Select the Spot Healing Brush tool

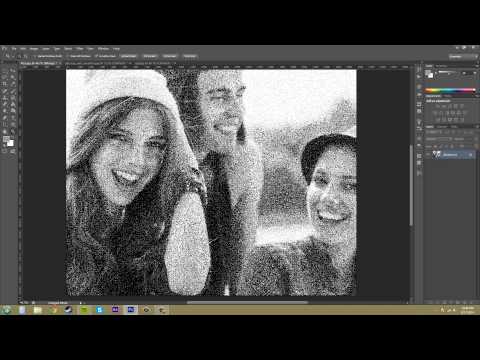pos(5,91)
